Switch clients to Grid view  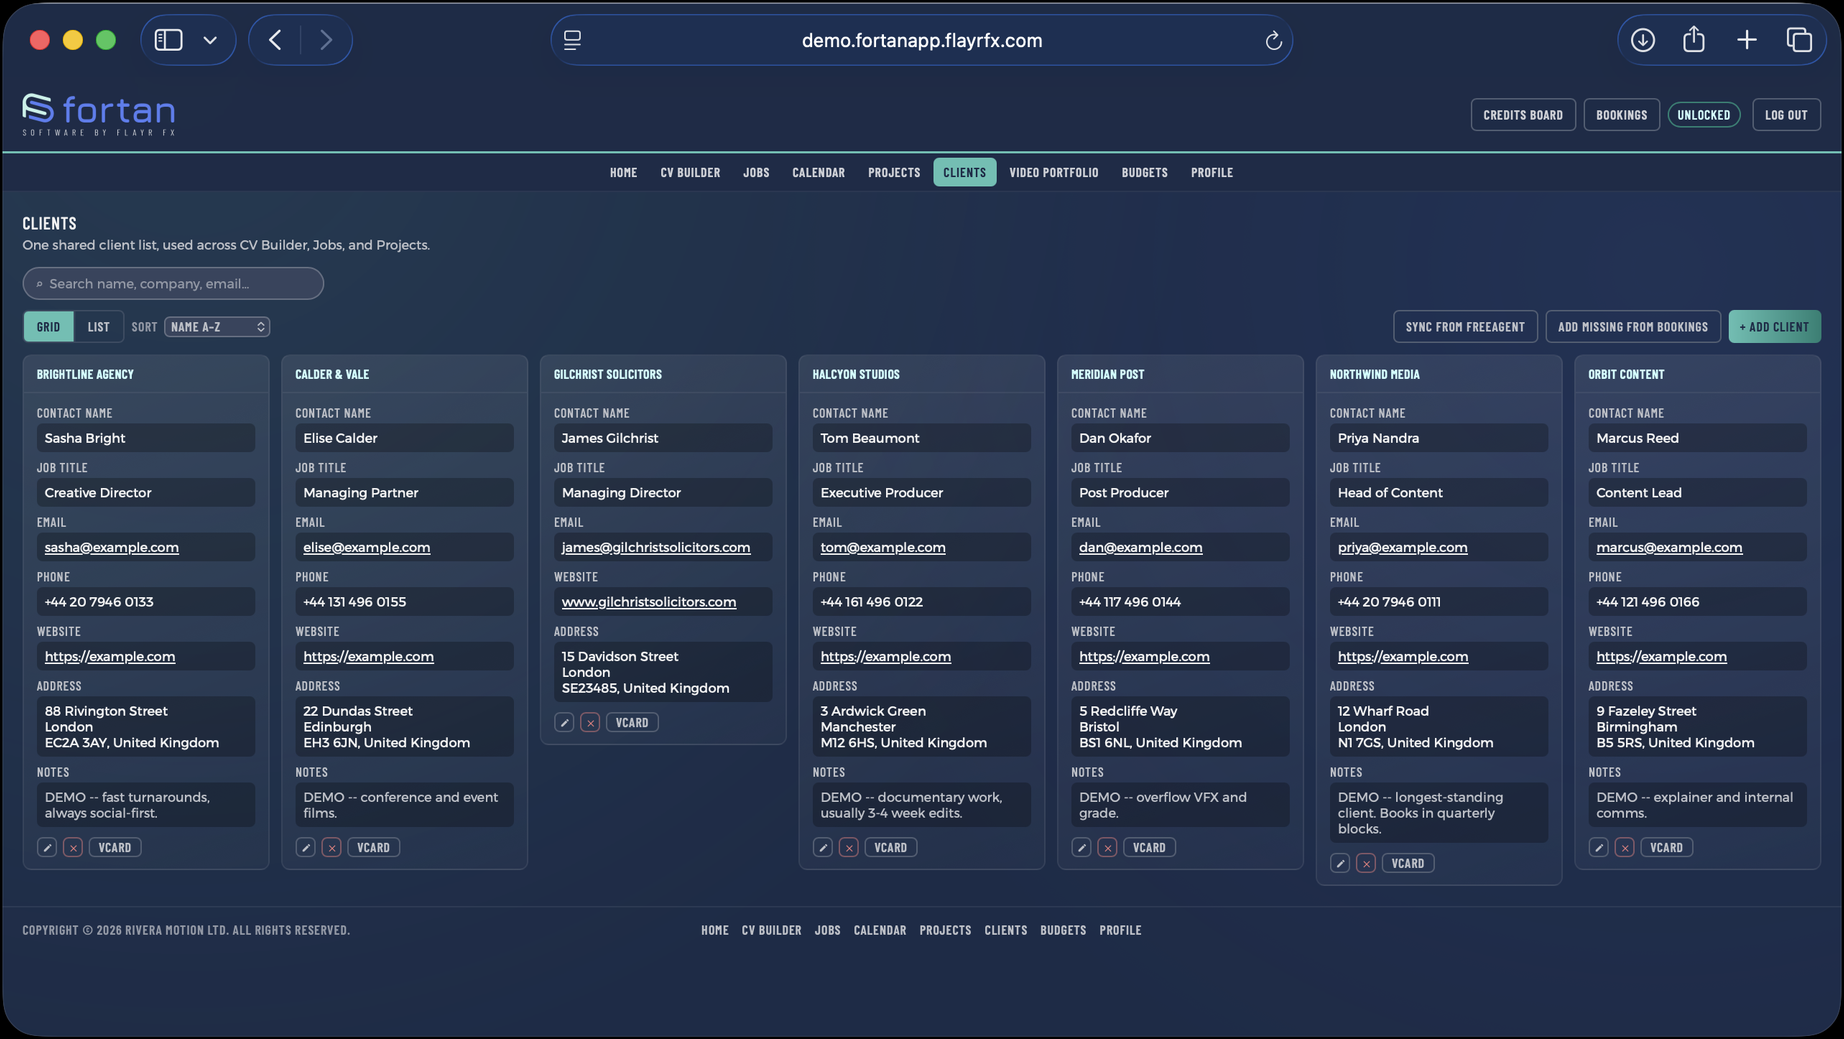click(48, 327)
